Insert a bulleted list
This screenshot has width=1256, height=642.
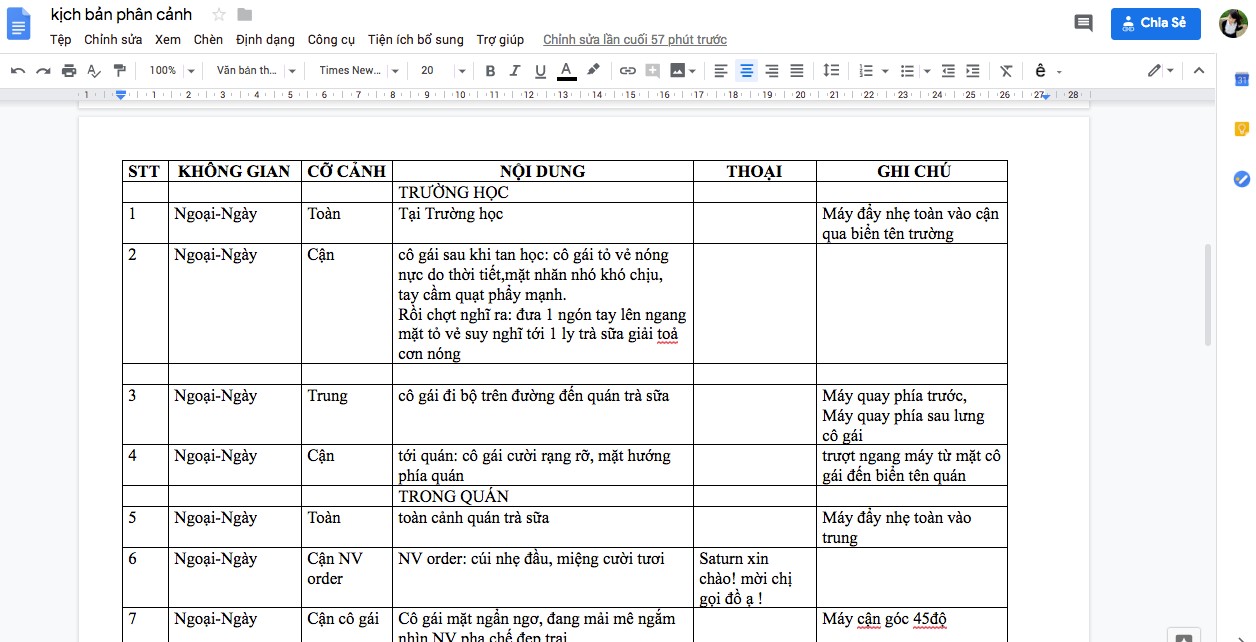pos(908,71)
